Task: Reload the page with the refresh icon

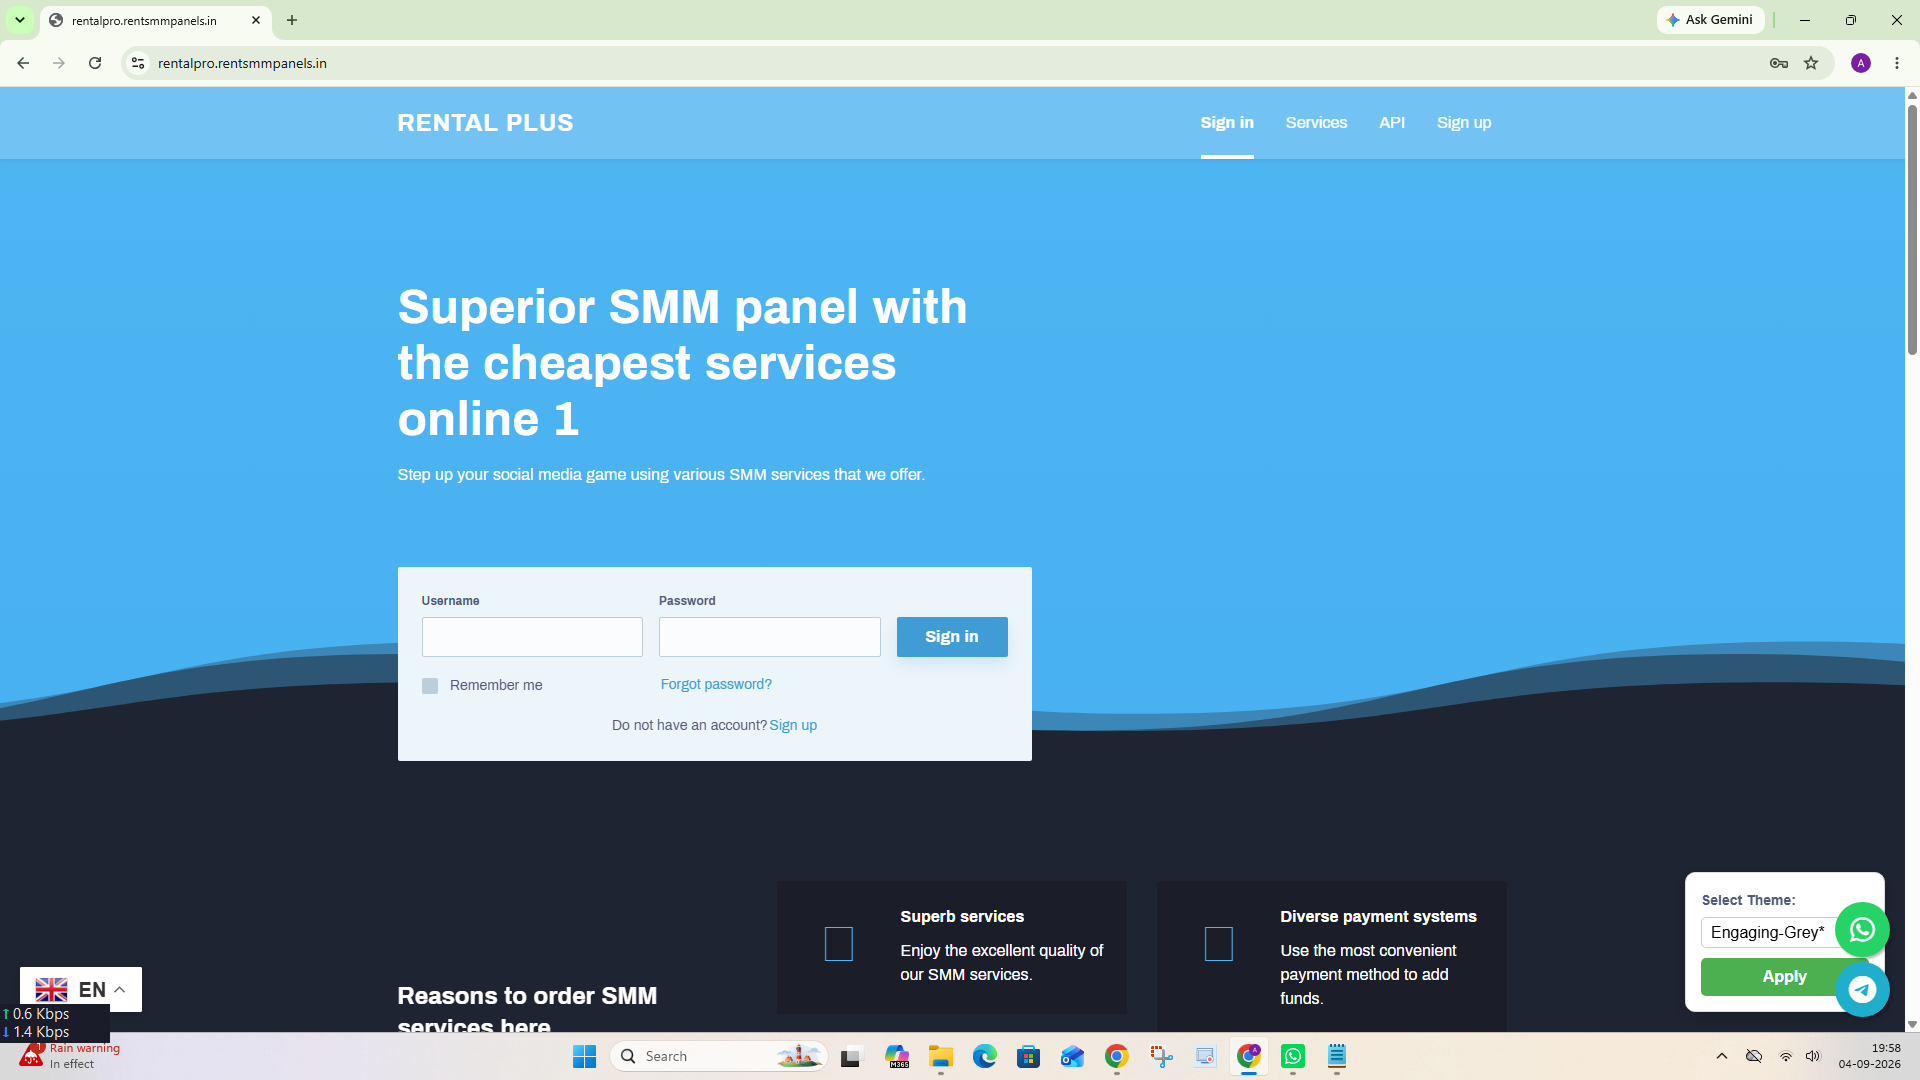Action: (95, 63)
